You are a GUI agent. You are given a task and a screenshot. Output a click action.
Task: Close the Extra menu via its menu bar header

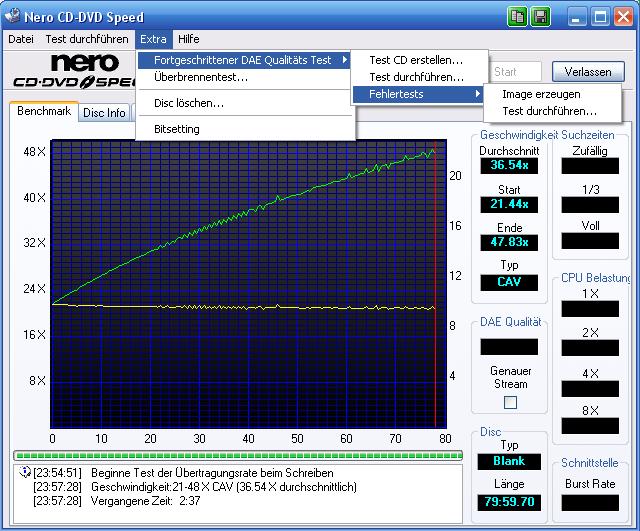[153, 39]
